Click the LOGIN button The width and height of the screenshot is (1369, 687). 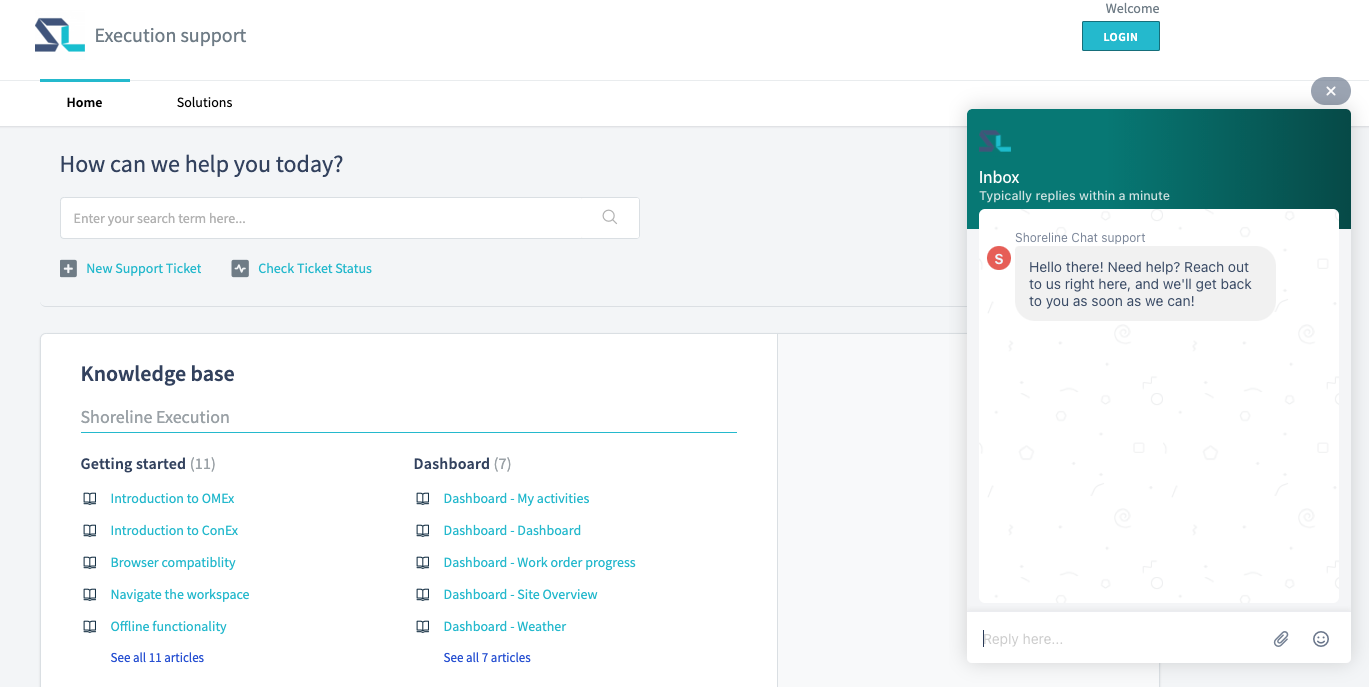1121,36
